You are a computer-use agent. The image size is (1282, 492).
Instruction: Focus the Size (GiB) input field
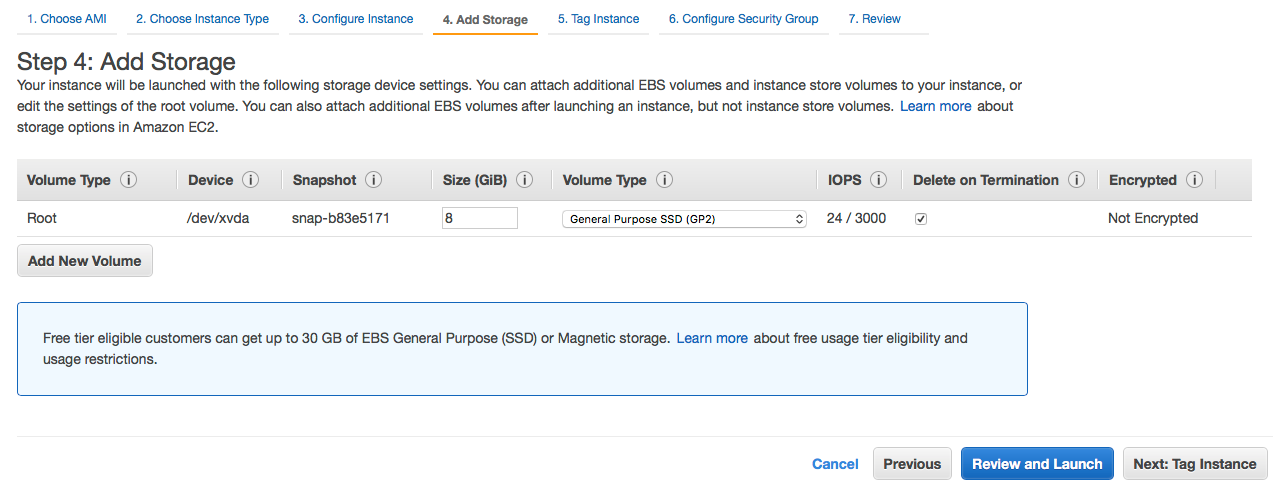[480, 218]
